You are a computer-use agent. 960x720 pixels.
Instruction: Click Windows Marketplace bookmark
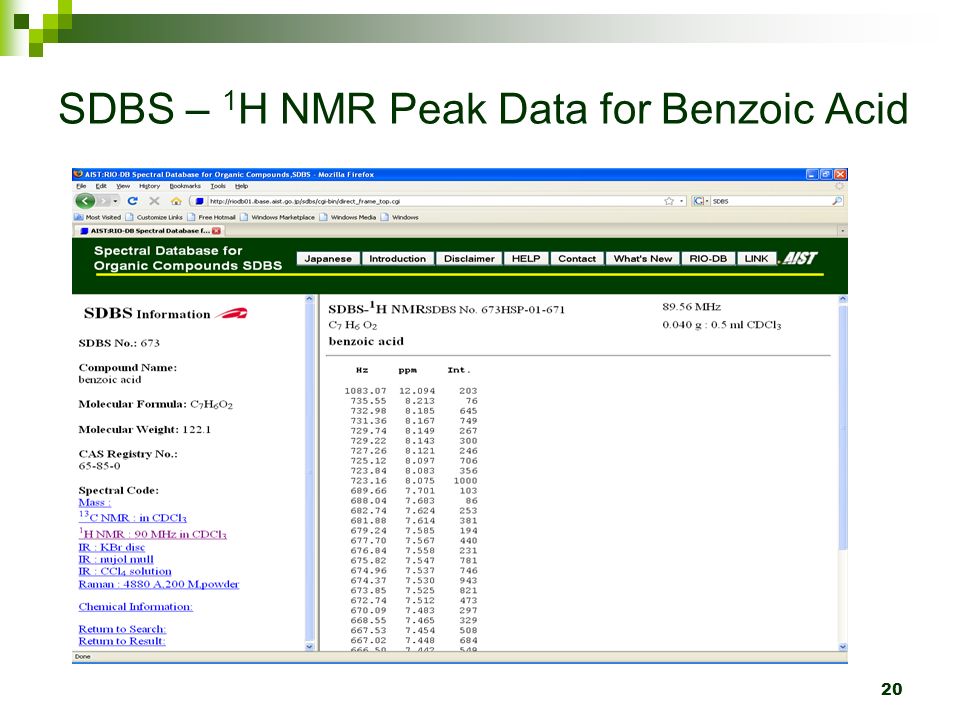277,217
